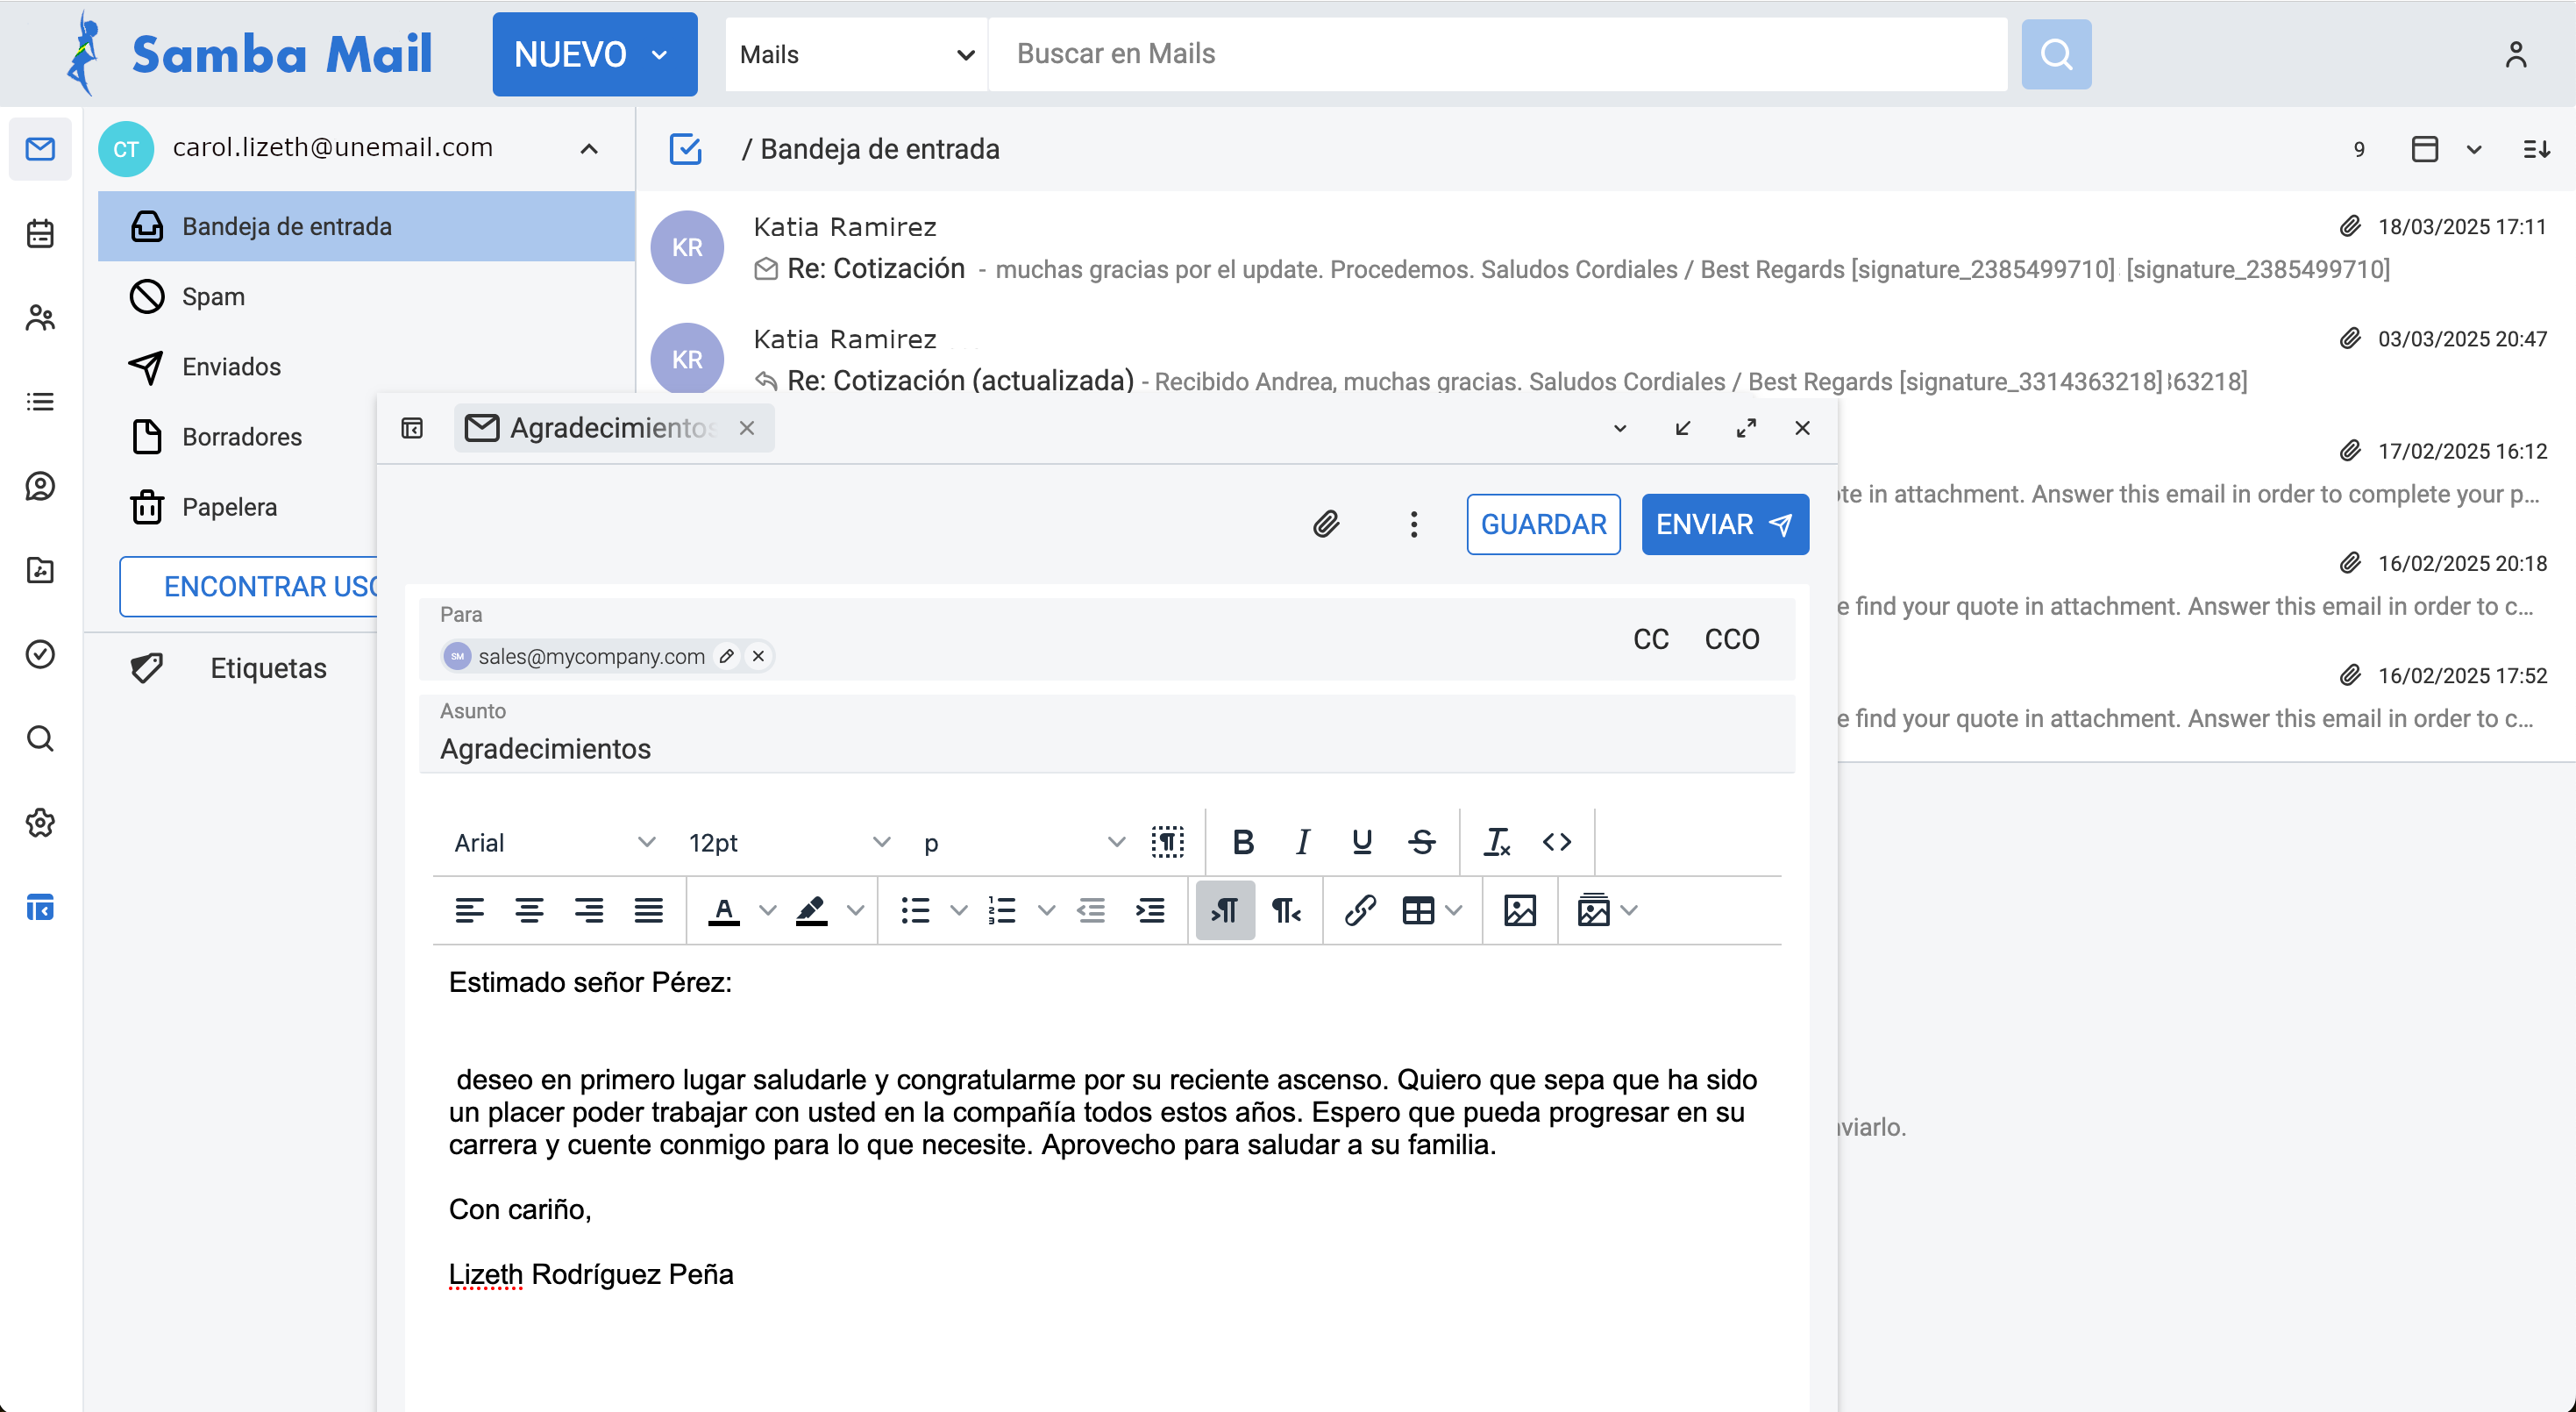Click the Buscar en Mails search field
The image size is (2576, 1412).
click(x=1497, y=54)
